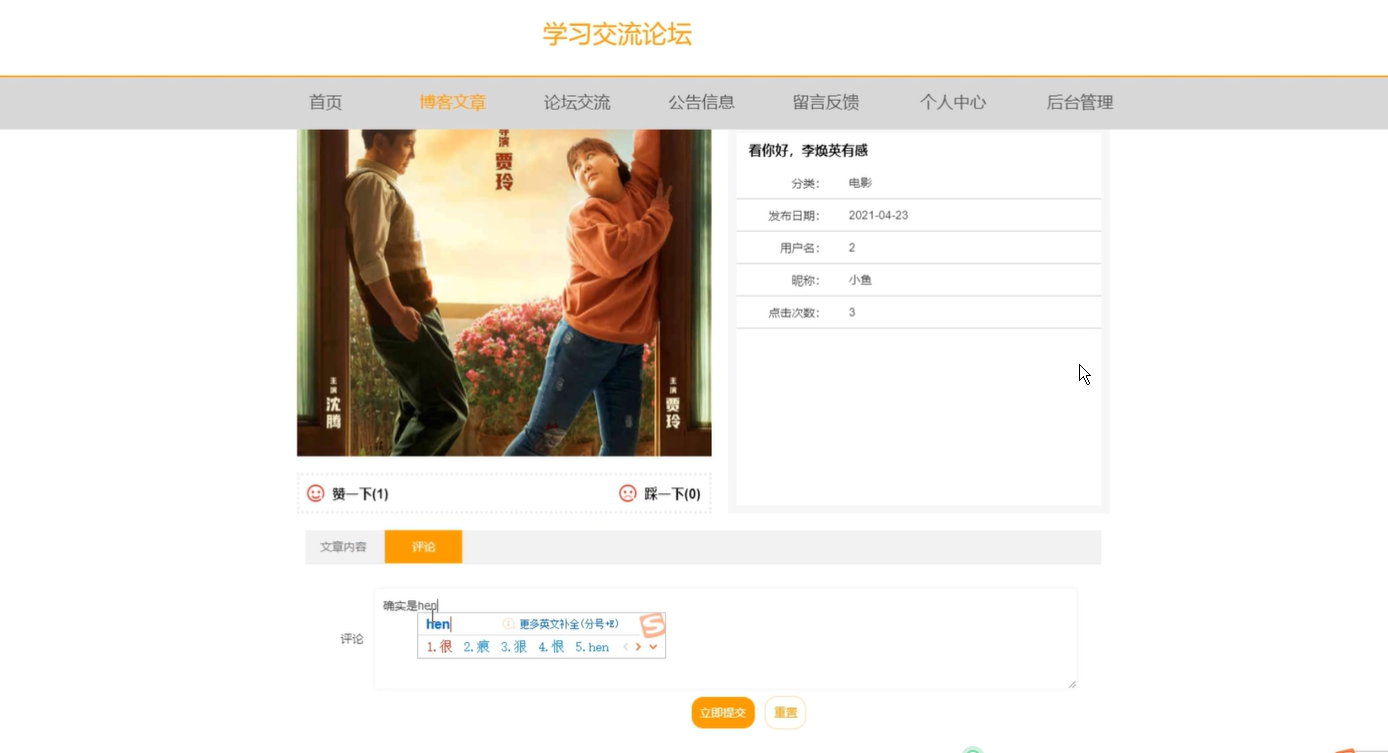Image resolution: width=1388 pixels, height=753 pixels.
Task: Click the date 2021-04-23
Action: pos(878,215)
